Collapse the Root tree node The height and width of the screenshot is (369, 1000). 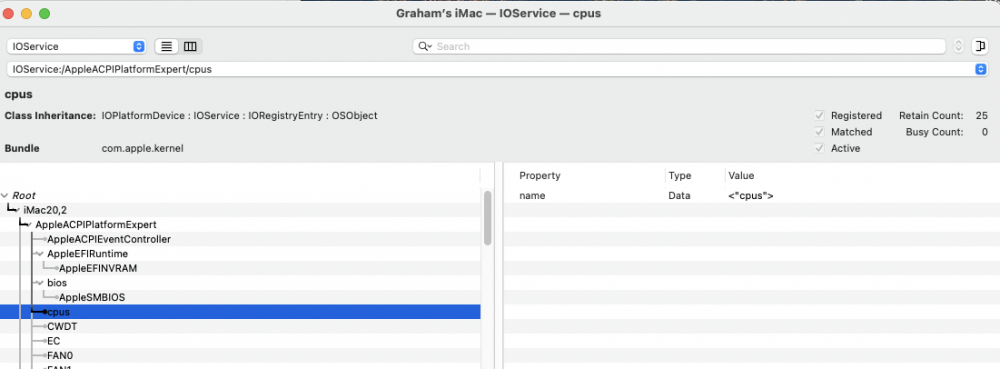(5, 196)
